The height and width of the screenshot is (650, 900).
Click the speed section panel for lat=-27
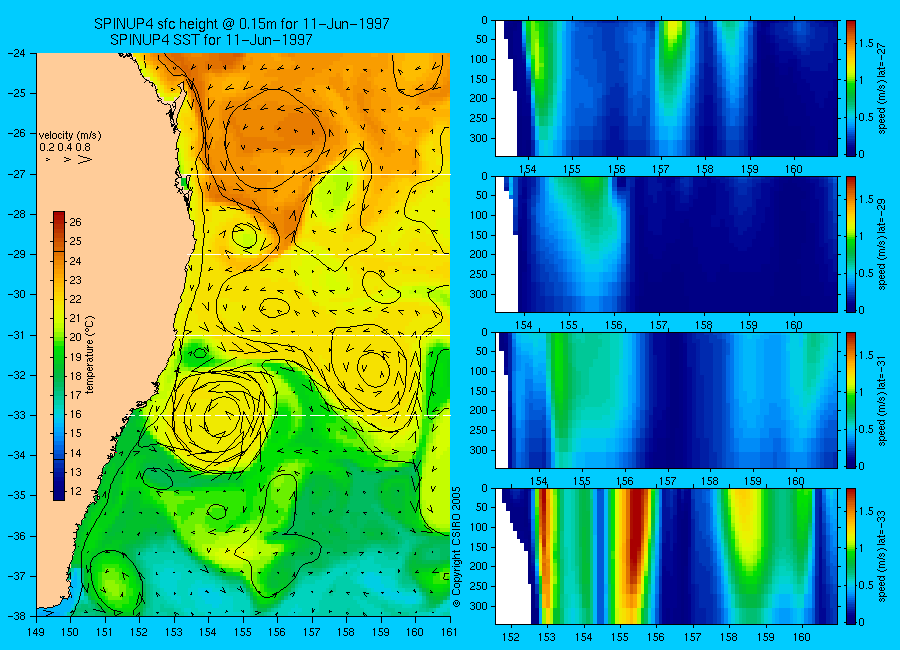tap(666, 88)
